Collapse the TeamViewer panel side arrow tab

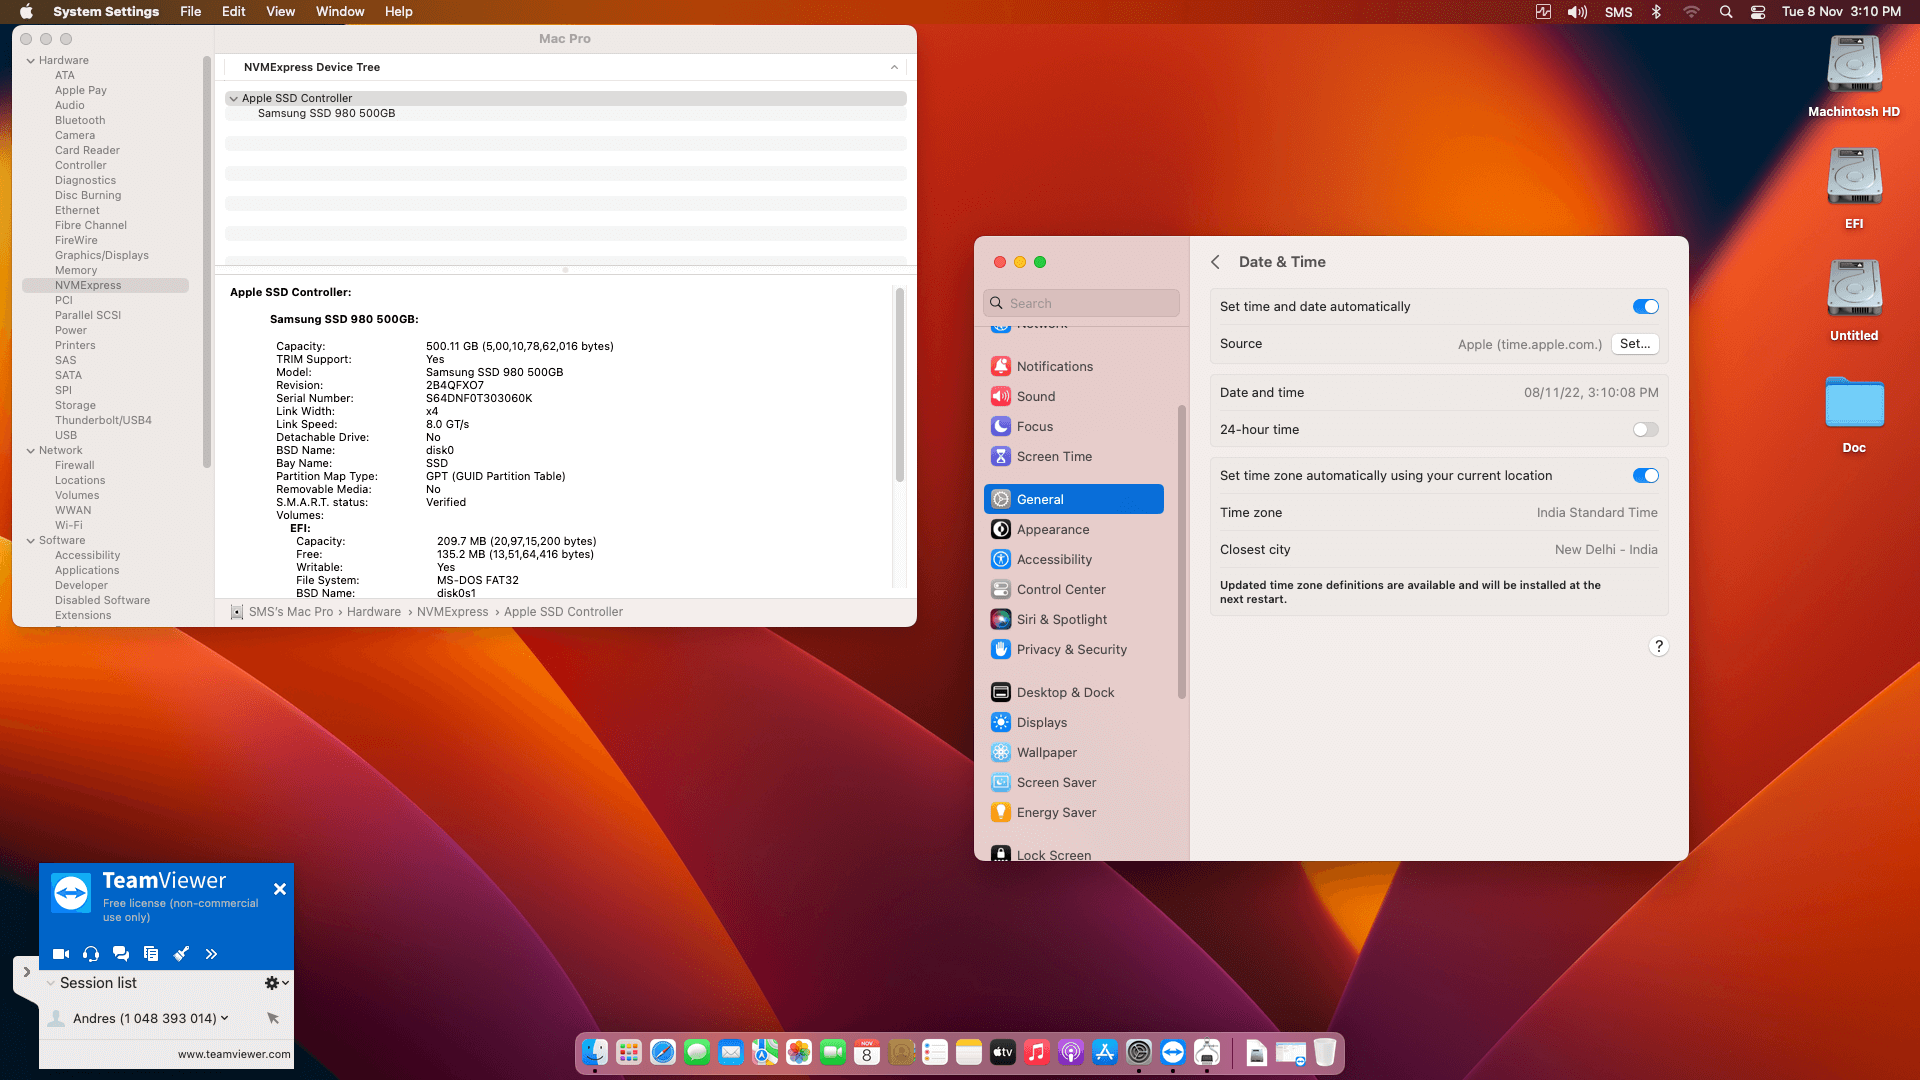pyautogui.click(x=26, y=972)
